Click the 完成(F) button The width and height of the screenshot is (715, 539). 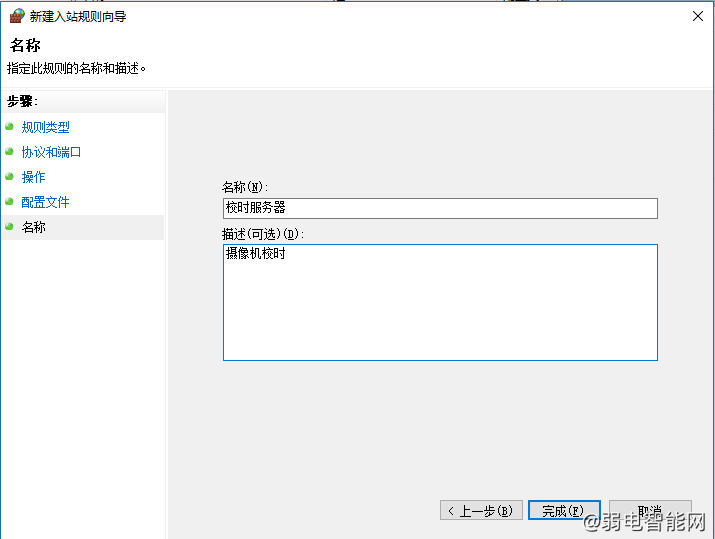(x=564, y=510)
